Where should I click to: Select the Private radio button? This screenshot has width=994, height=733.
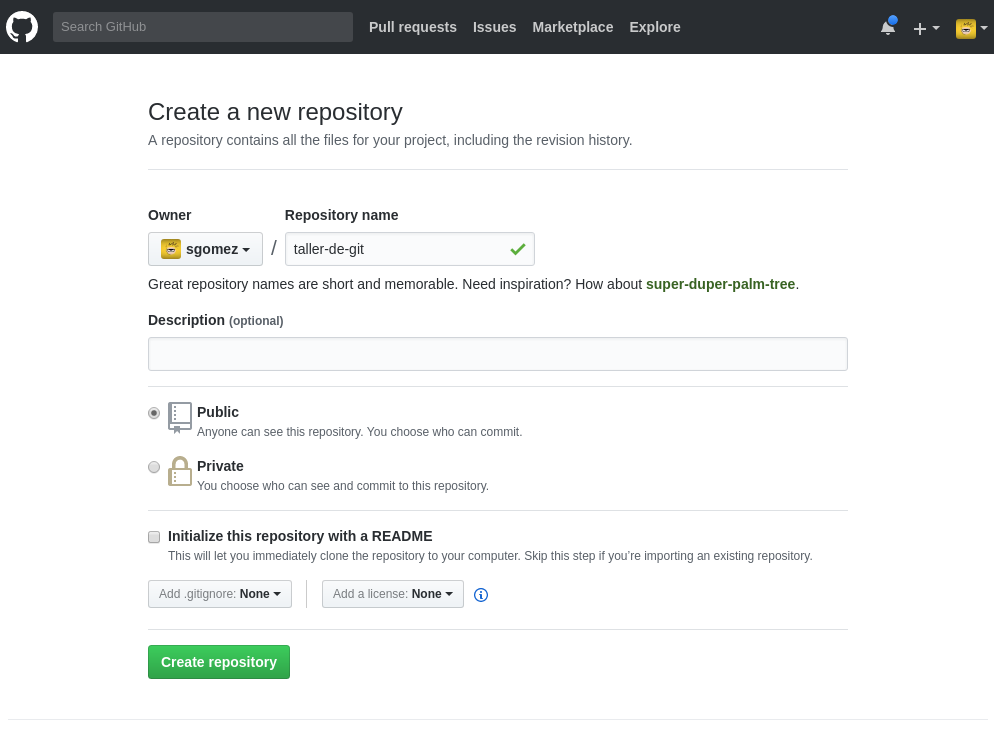tap(154, 467)
